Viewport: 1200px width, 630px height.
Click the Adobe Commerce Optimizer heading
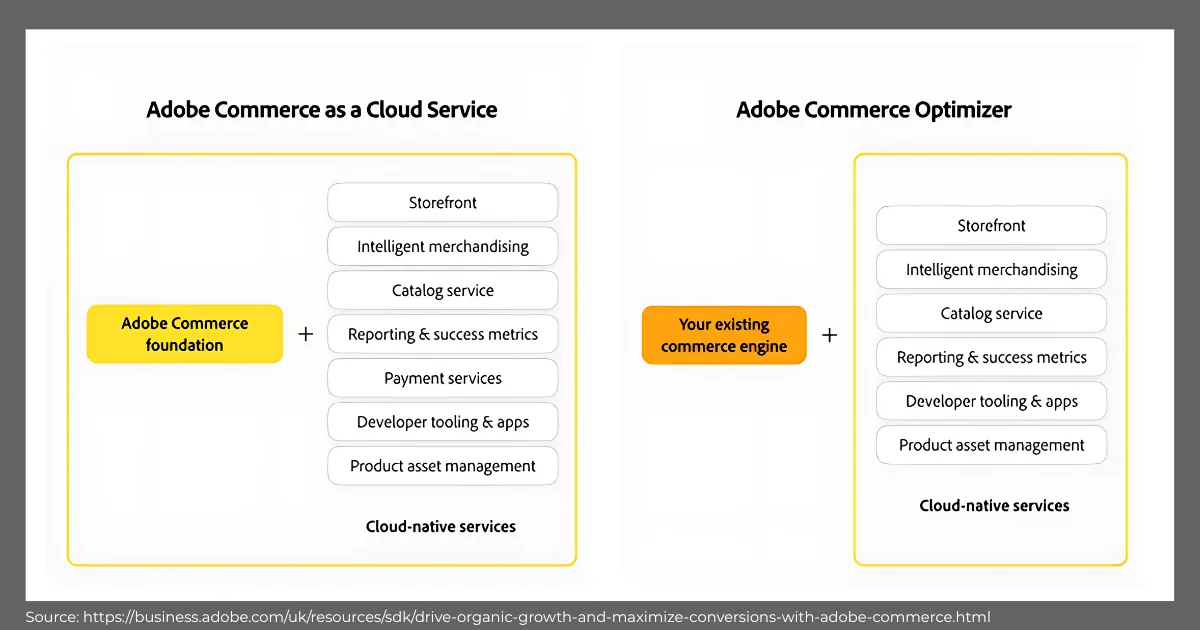pos(874,110)
